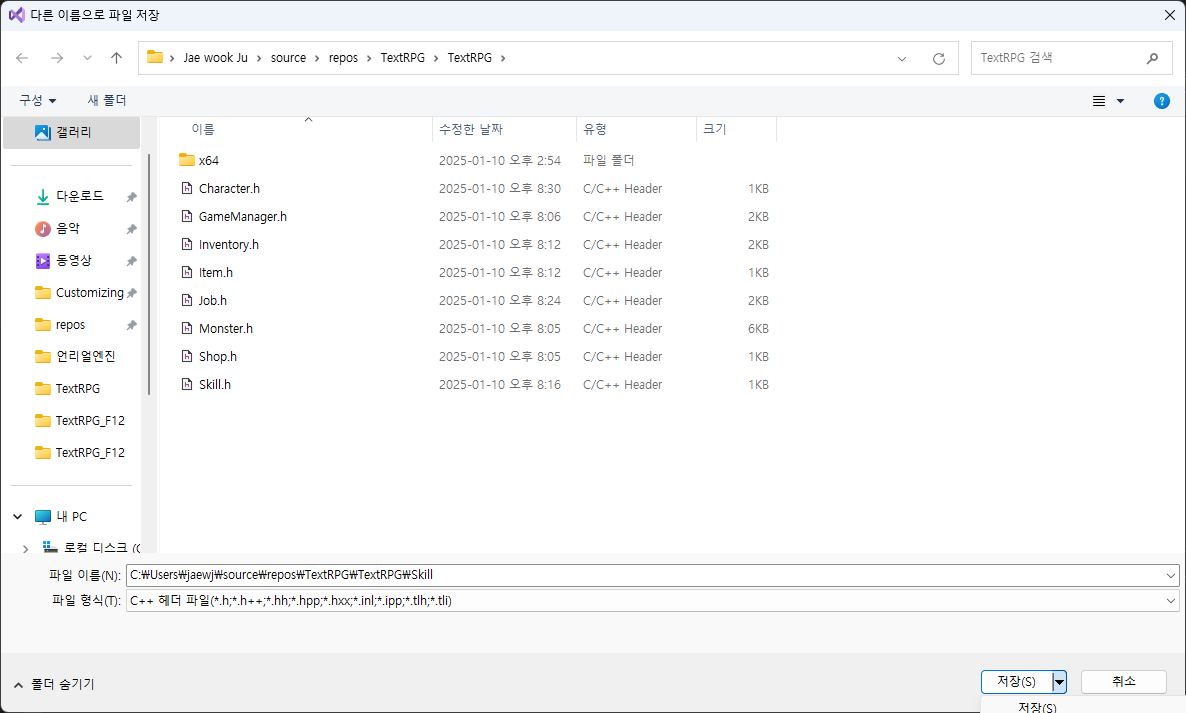The height and width of the screenshot is (713, 1186).
Task: Open the 파일 이름 dropdown arrow
Action: click(x=1171, y=575)
